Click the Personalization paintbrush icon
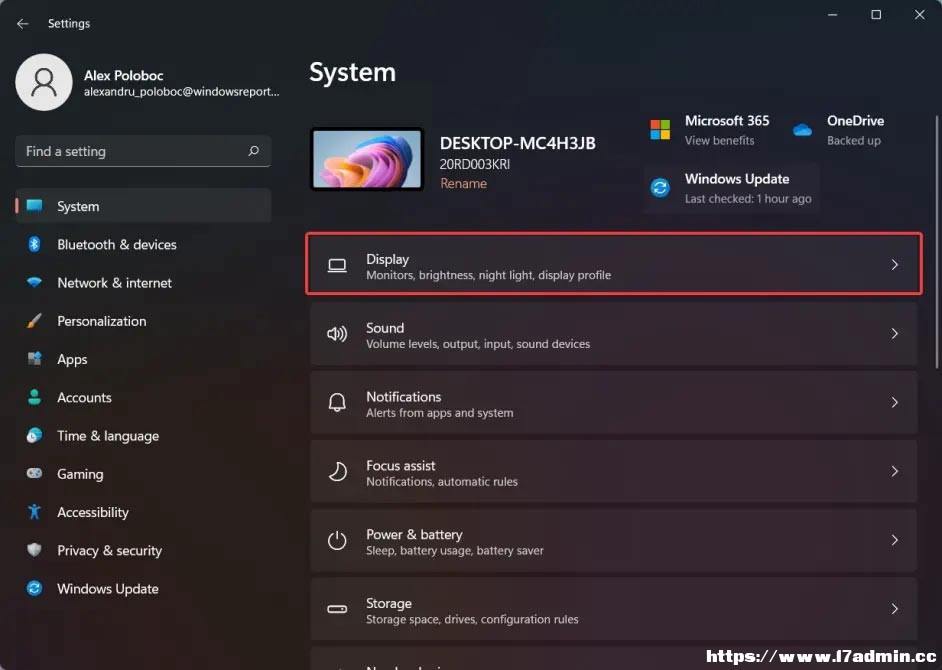 click(34, 321)
